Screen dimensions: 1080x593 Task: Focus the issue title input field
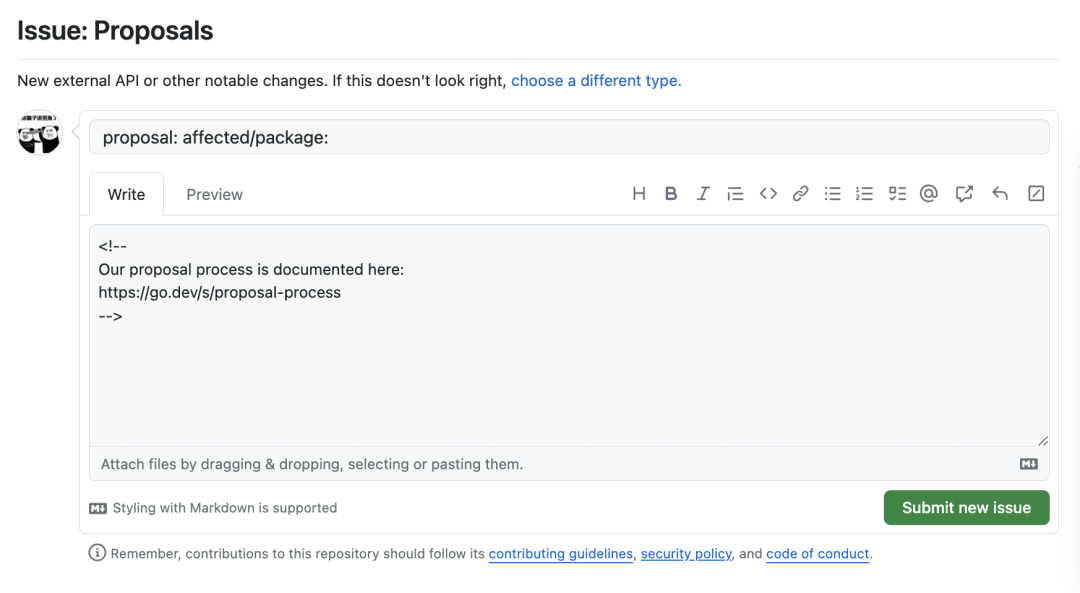click(569, 137)
